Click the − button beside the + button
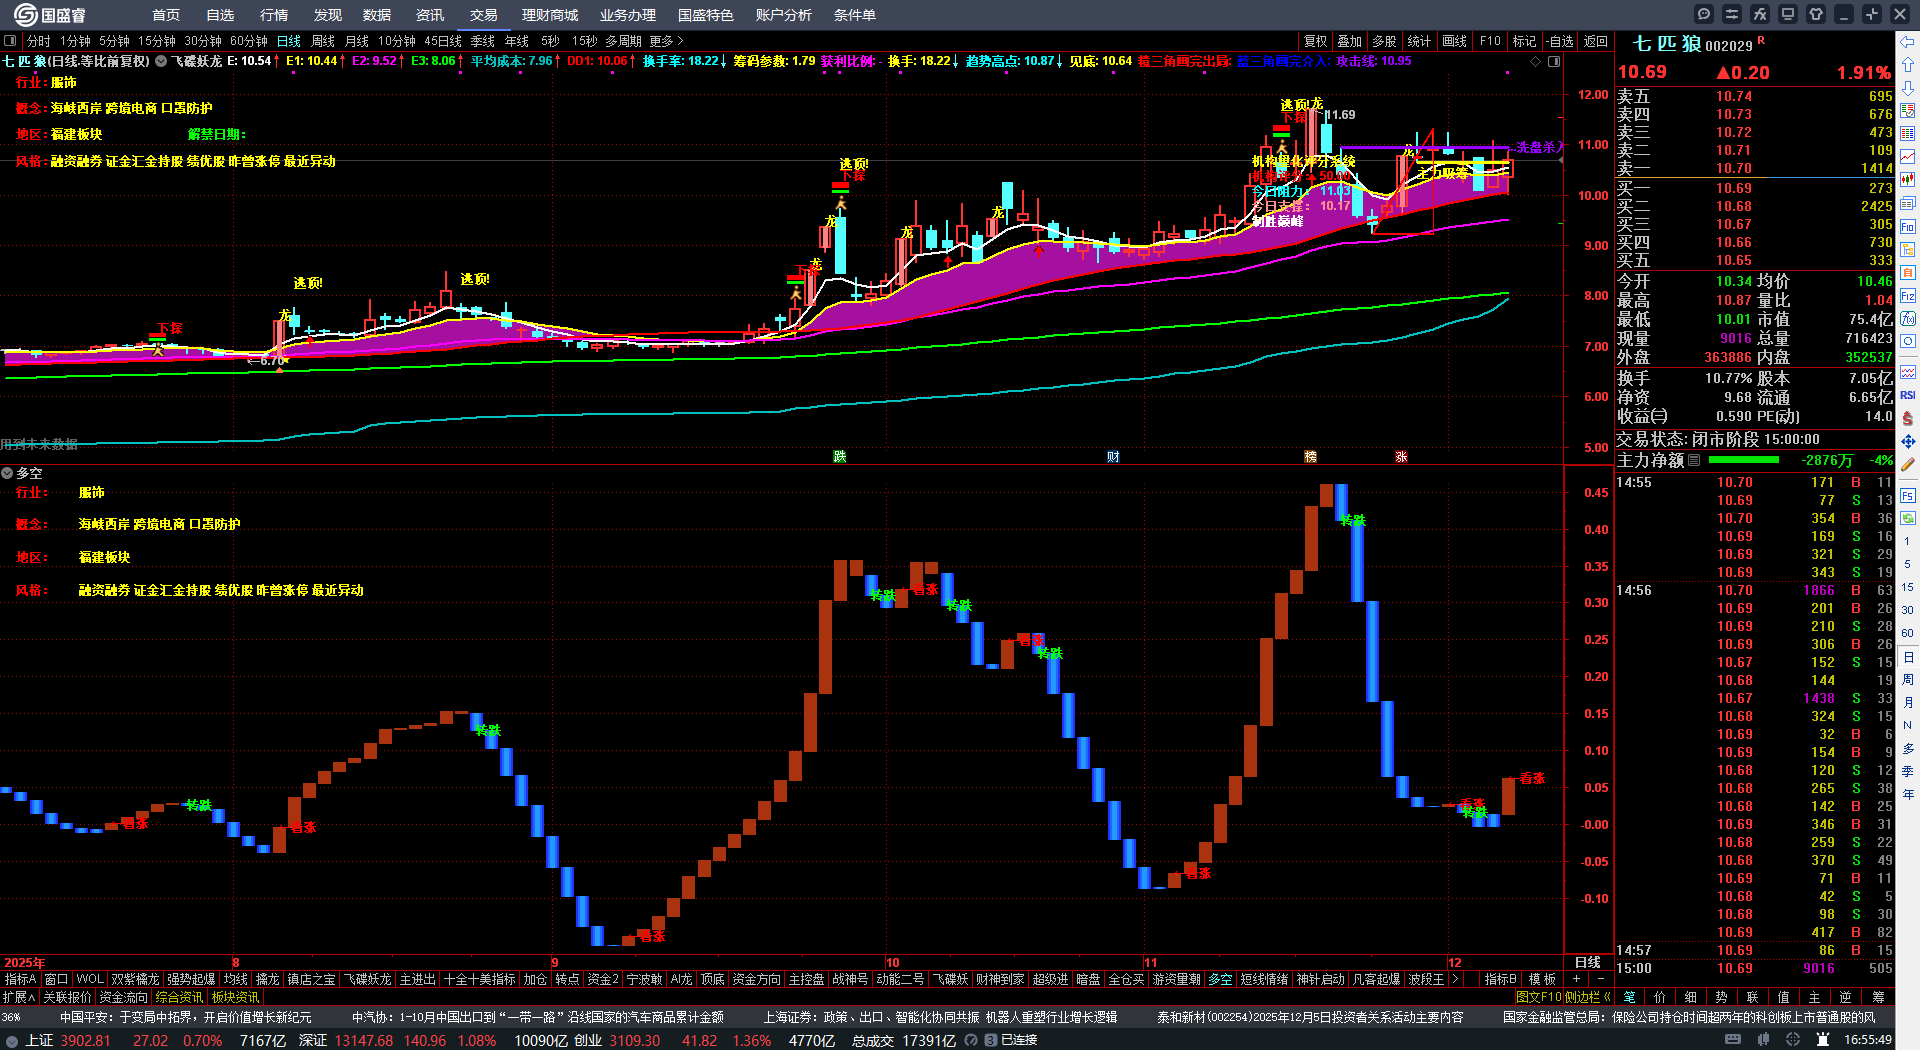 1600,979
